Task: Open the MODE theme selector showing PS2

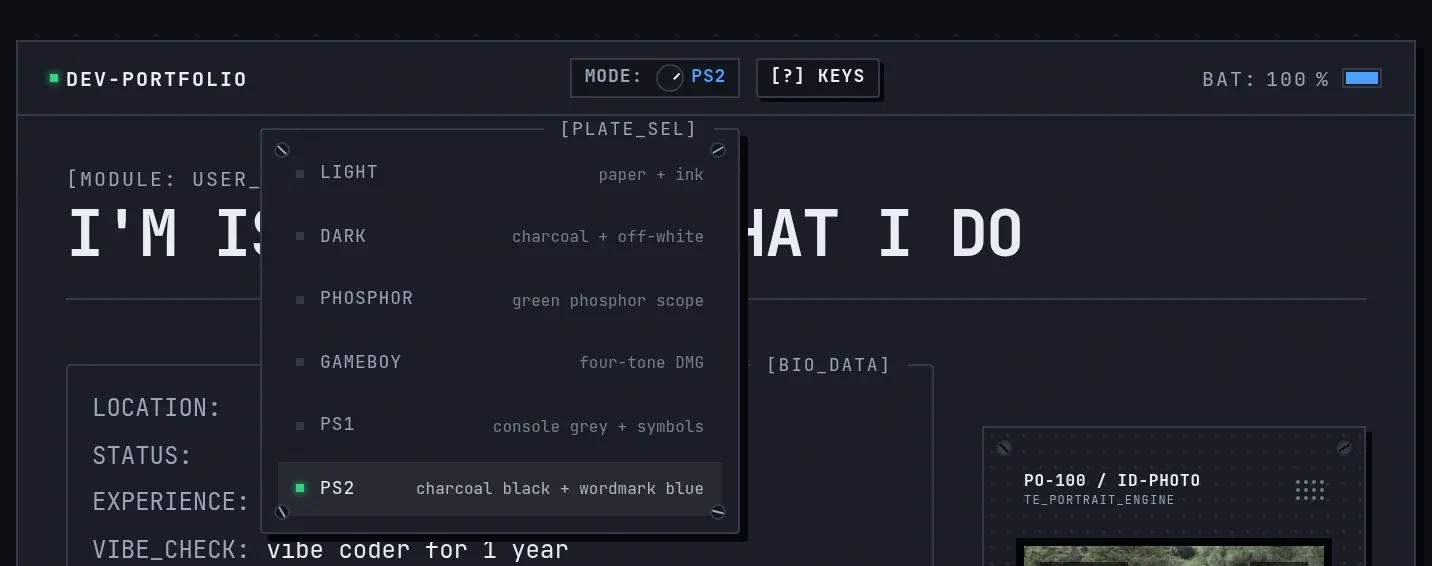Action: pyautogui.click(x=655, y=78)
